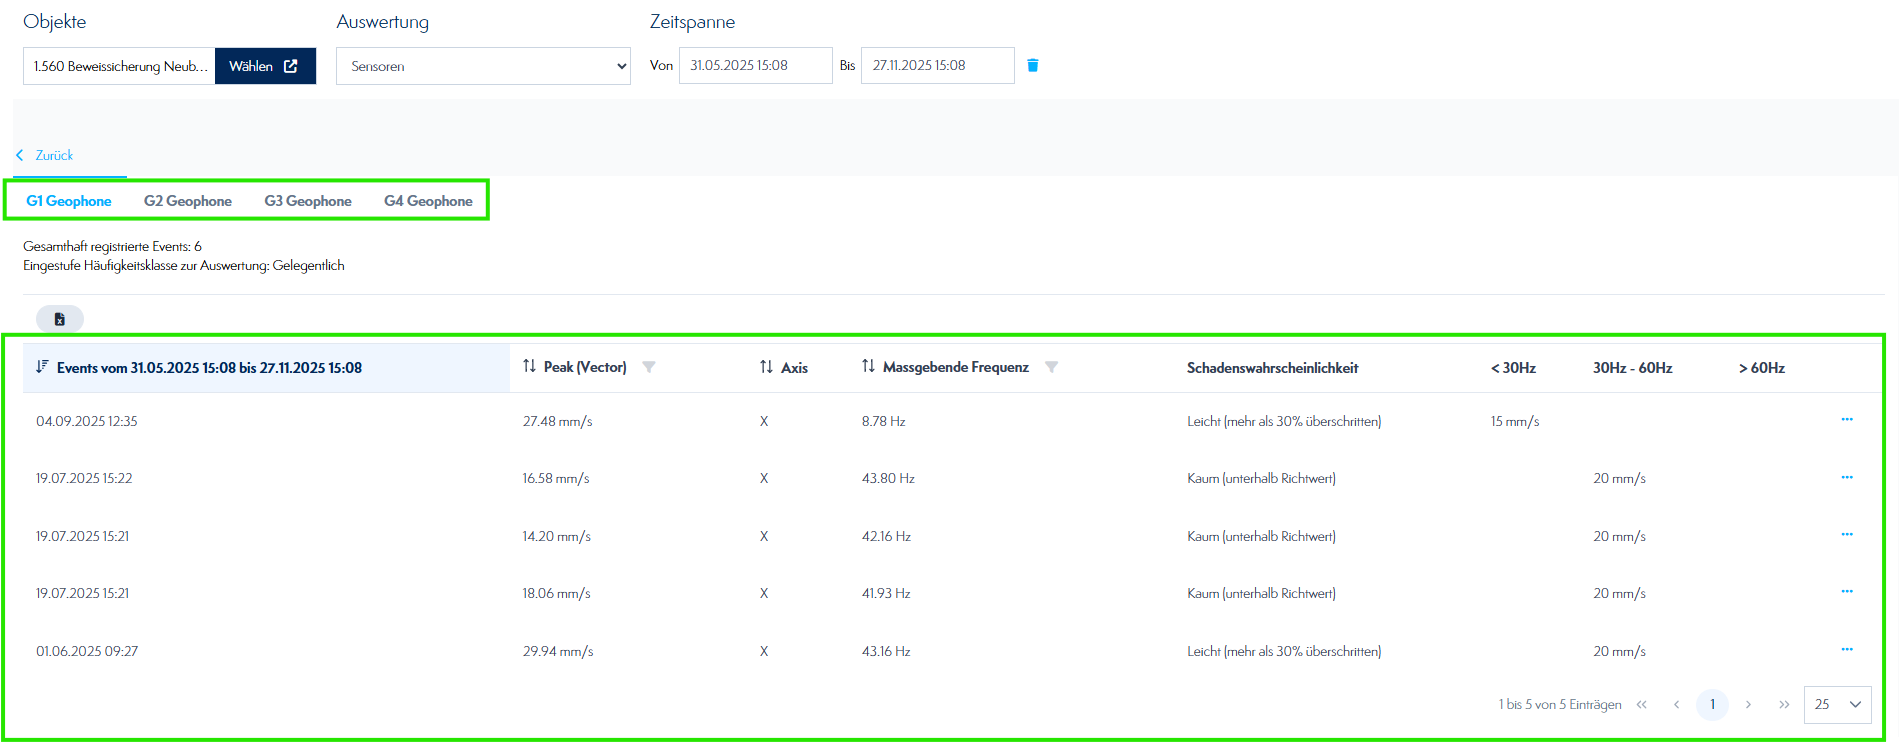This screenshot has height=742, width=1899.
Task: Sort table by Peak (Vector) column
Action: pos(530,367)
